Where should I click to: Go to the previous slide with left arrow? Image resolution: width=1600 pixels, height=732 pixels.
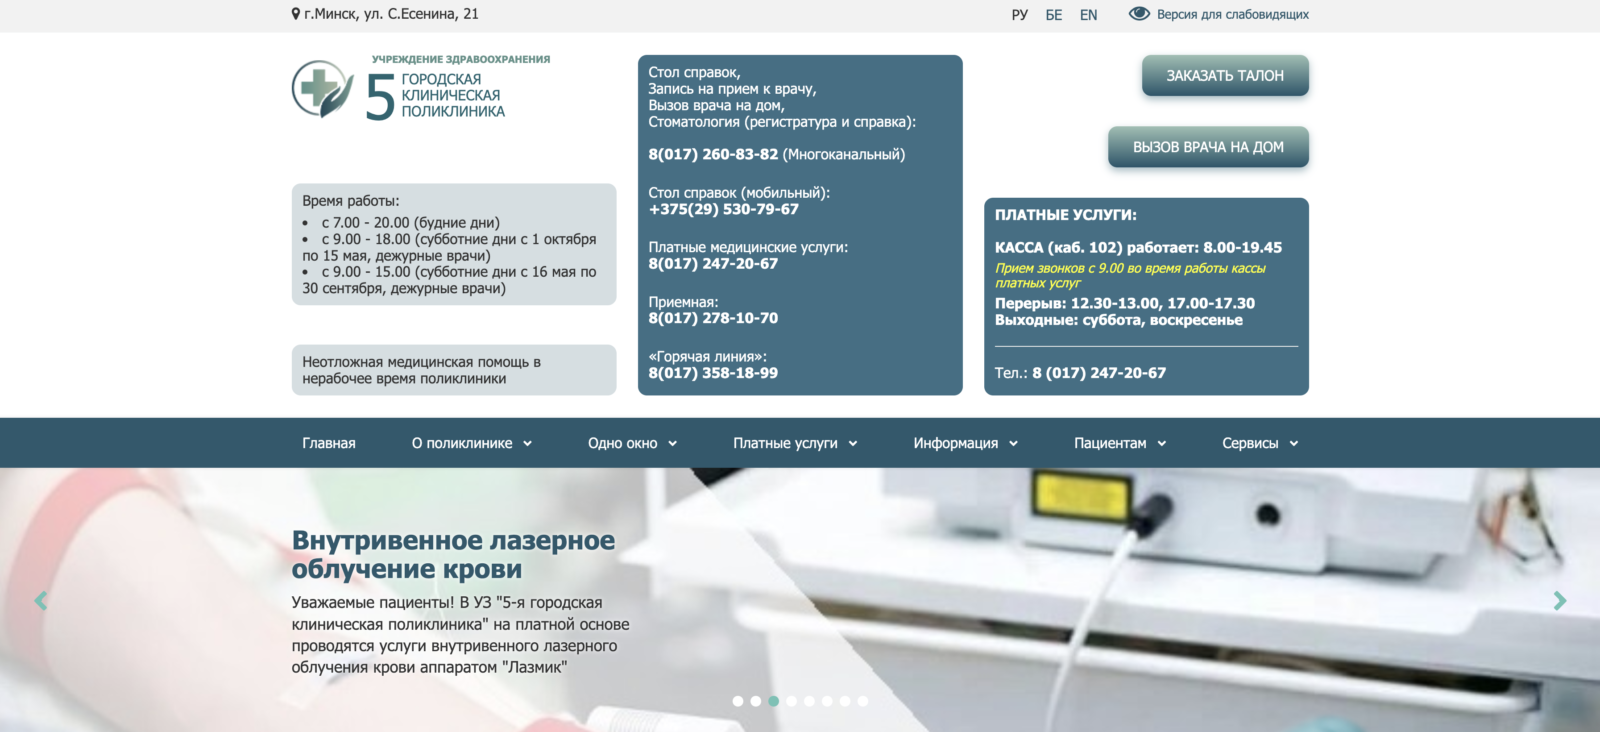coord(41,601)
